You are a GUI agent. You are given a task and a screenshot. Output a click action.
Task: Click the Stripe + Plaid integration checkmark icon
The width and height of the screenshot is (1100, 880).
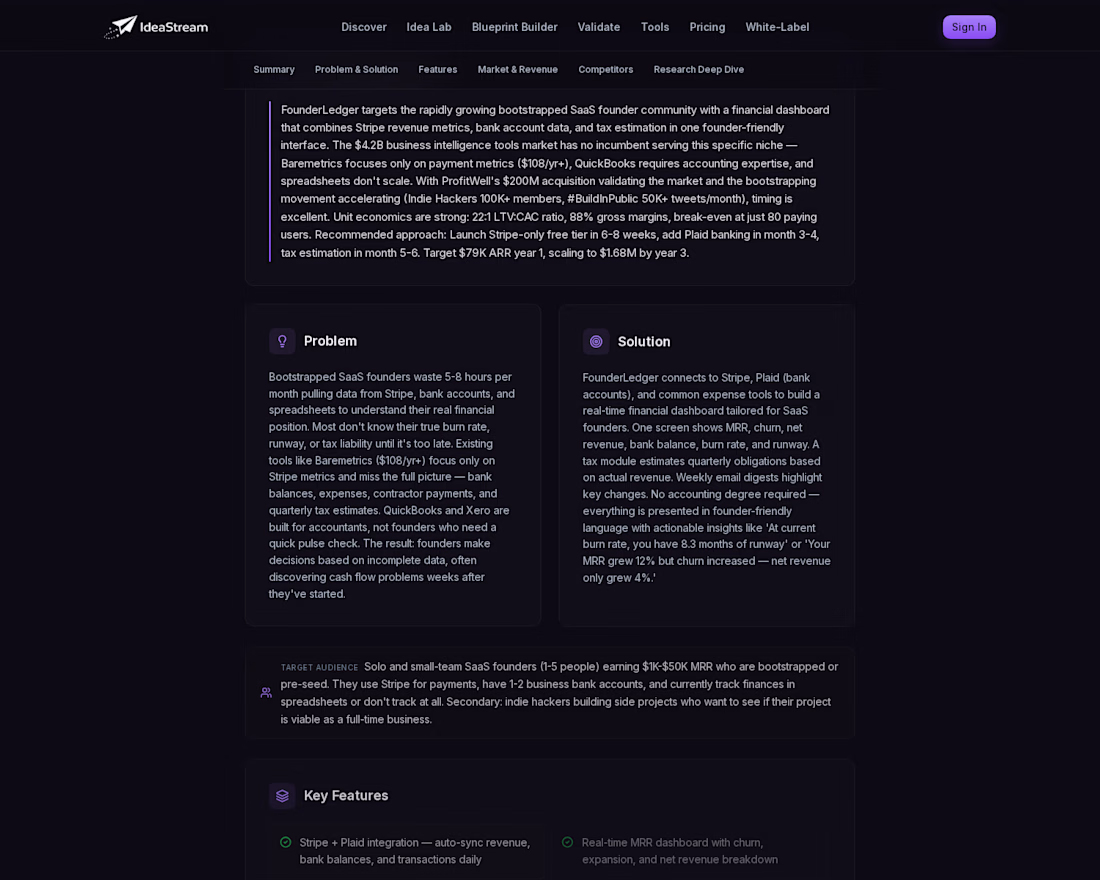[x=286, y=842]
